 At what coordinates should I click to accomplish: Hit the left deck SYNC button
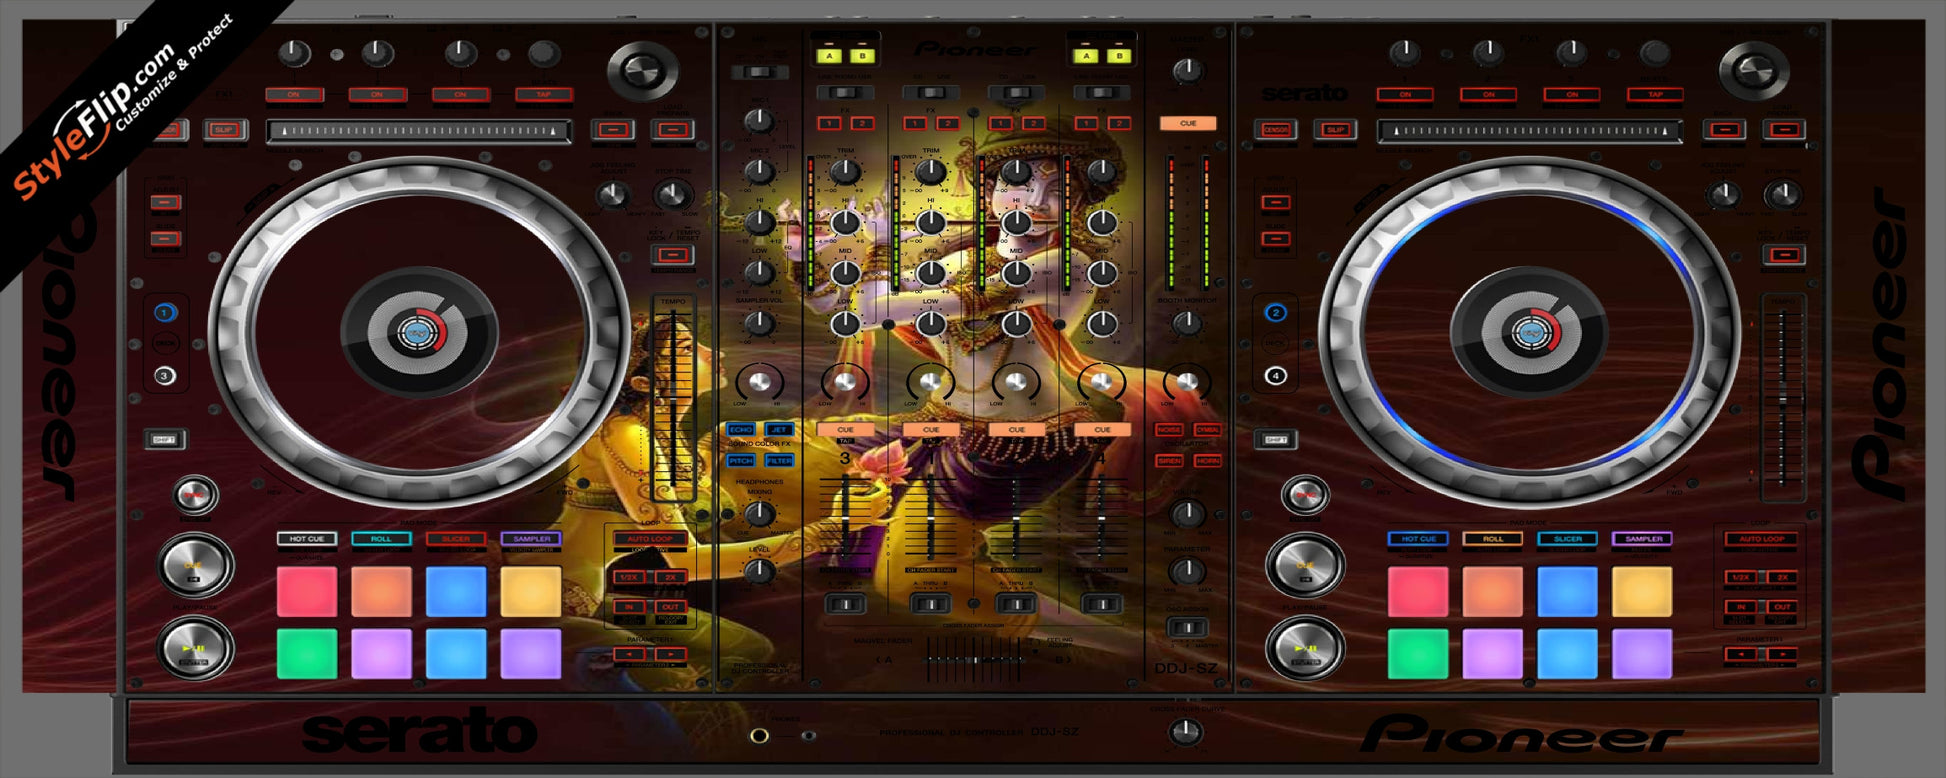coord(195,495)
